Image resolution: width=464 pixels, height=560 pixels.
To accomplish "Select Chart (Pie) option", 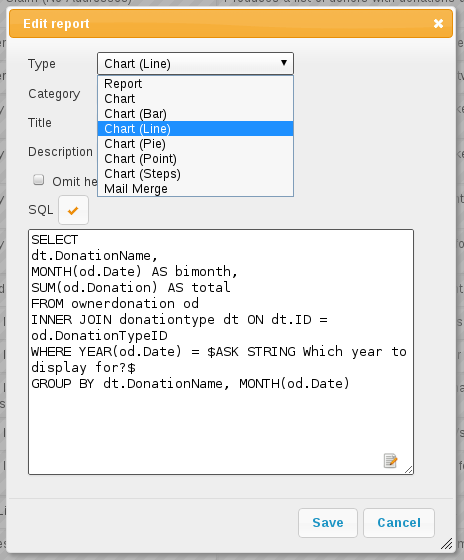I will coord(195,144).
